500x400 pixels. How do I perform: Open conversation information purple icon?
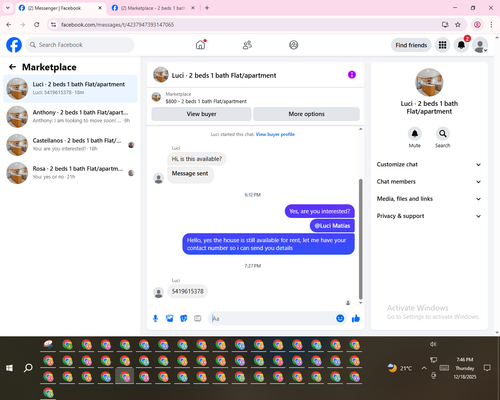352,75
